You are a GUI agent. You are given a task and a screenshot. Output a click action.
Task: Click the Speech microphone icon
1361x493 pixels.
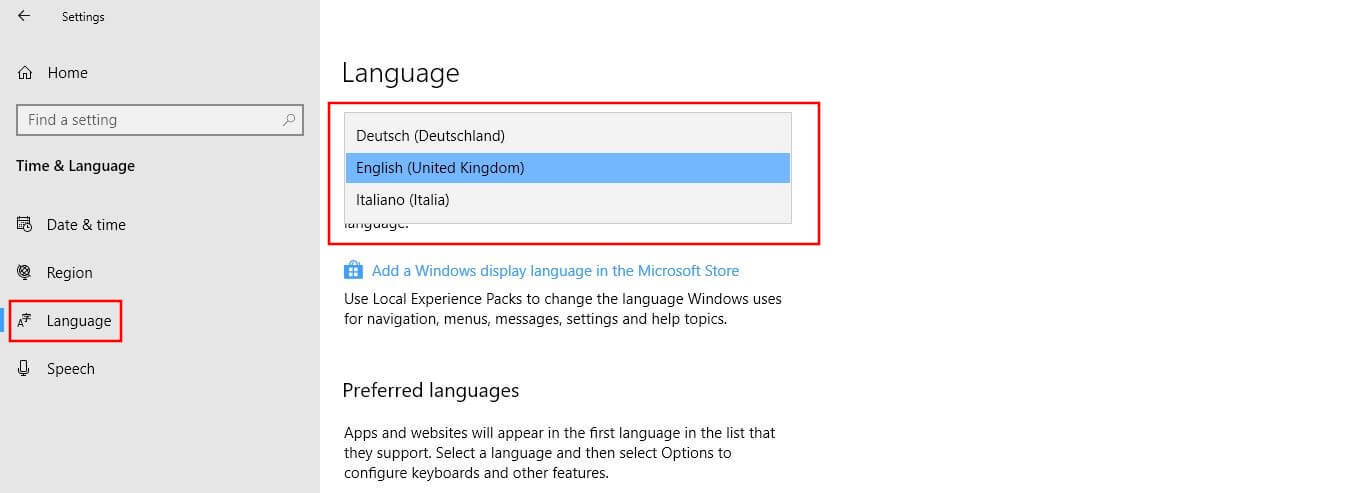pyautogui.click(x=25, y=369)
